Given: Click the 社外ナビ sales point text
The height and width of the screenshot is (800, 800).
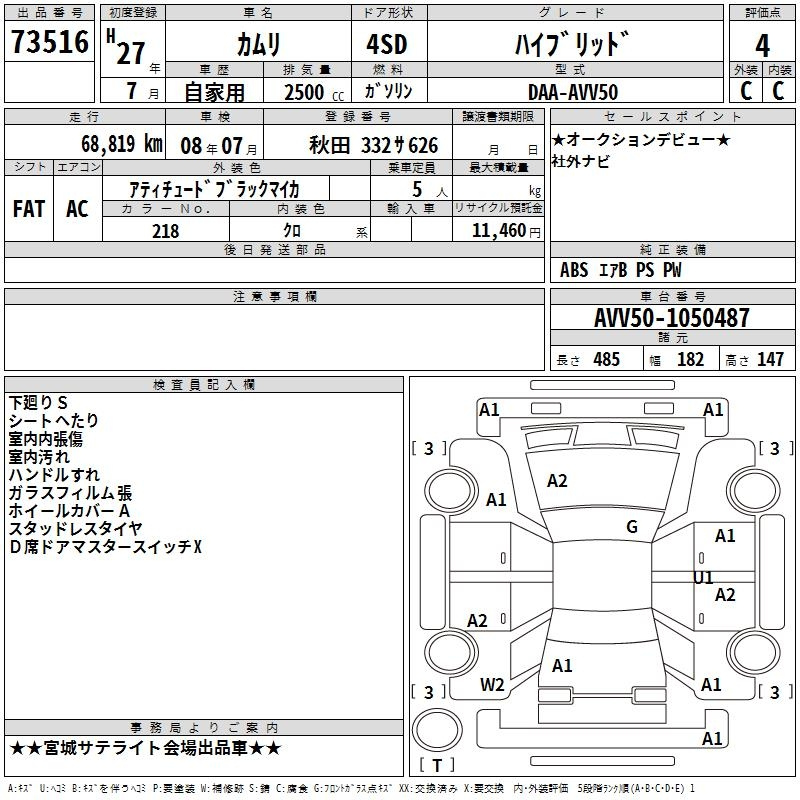Looking at the screenshot, I should pyautogui.click(x=580, y=161).
